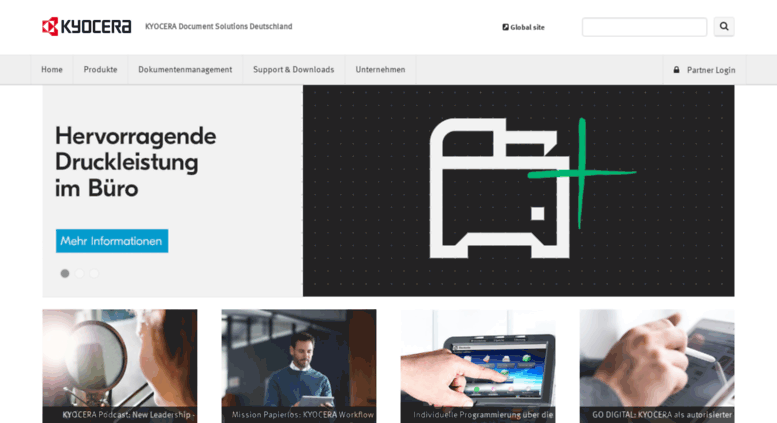The height and width of the screenshot is (423, 777).
Task: Open the Mission Papierlos workflow tile
Action: tap(299, 365)
